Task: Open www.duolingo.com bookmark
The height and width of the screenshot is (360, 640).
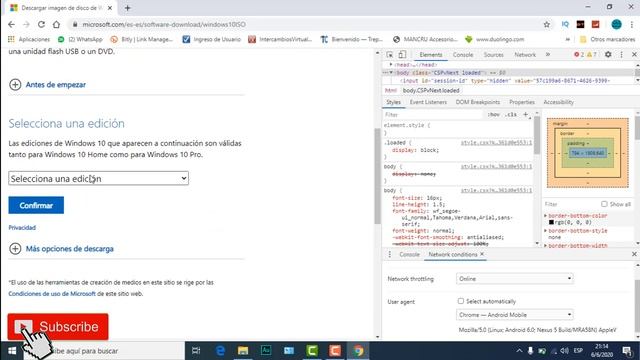Action: (x=494, y=39)
